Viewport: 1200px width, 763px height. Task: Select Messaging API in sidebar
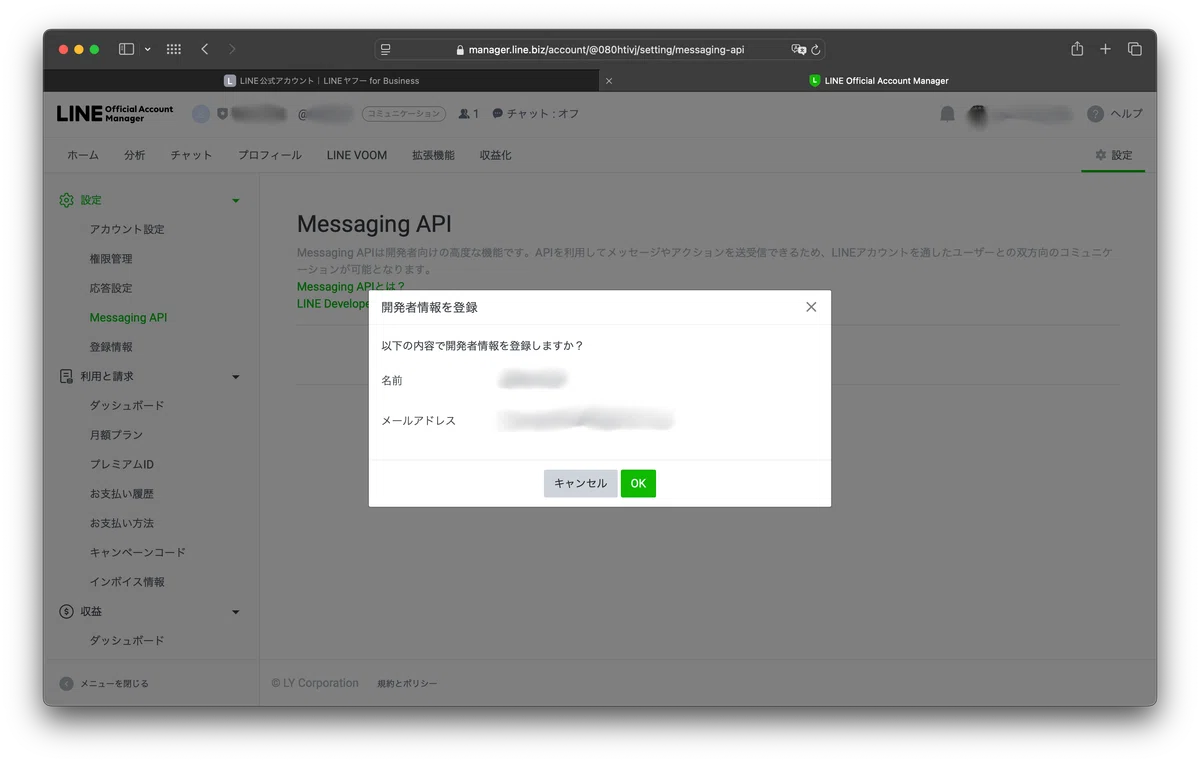tap(128, 318)
